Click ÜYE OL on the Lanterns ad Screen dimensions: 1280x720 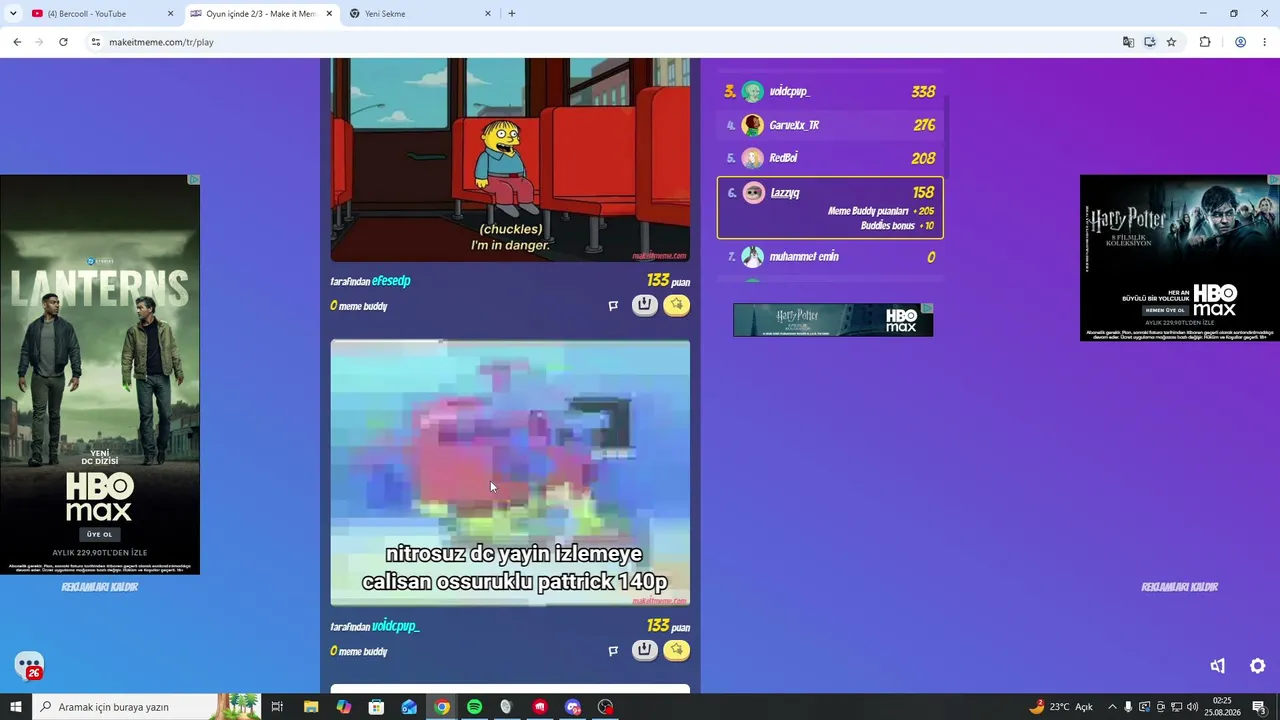tap(100, 534)
